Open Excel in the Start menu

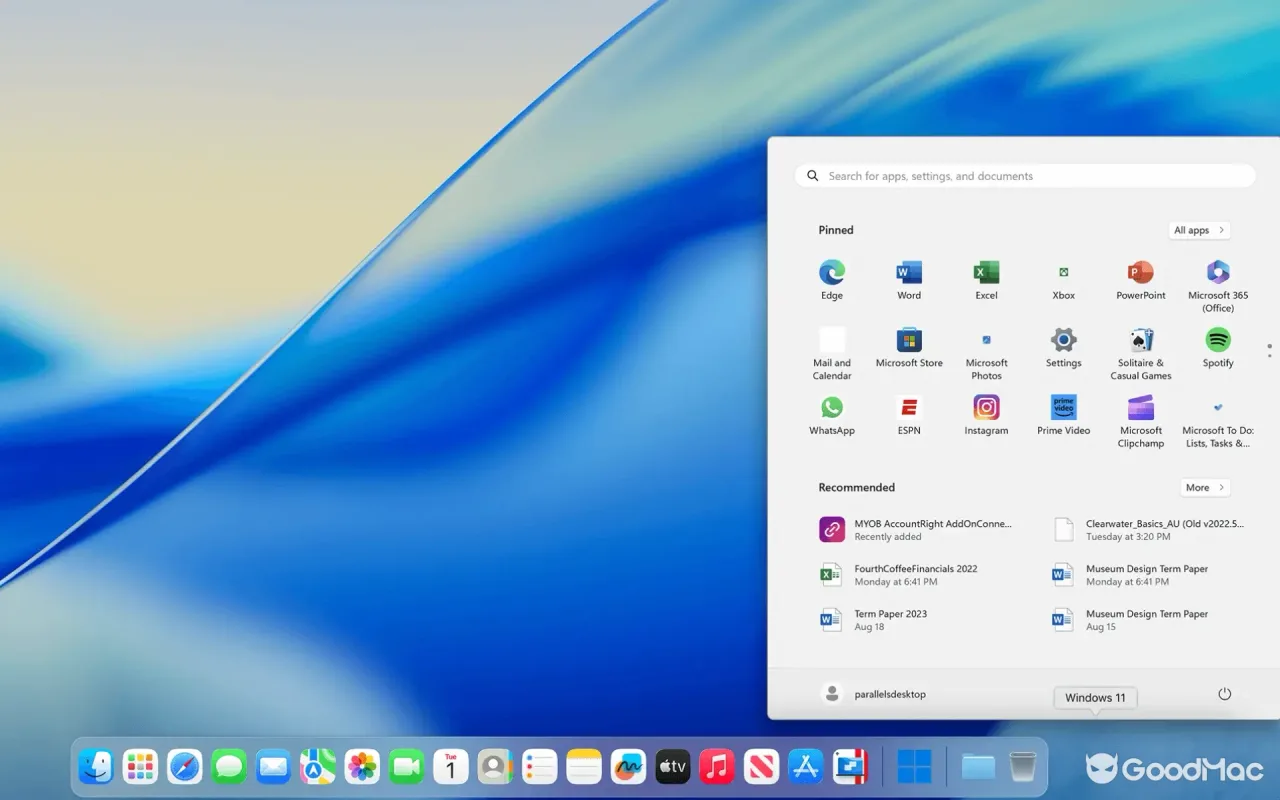(x=986, y=280)
